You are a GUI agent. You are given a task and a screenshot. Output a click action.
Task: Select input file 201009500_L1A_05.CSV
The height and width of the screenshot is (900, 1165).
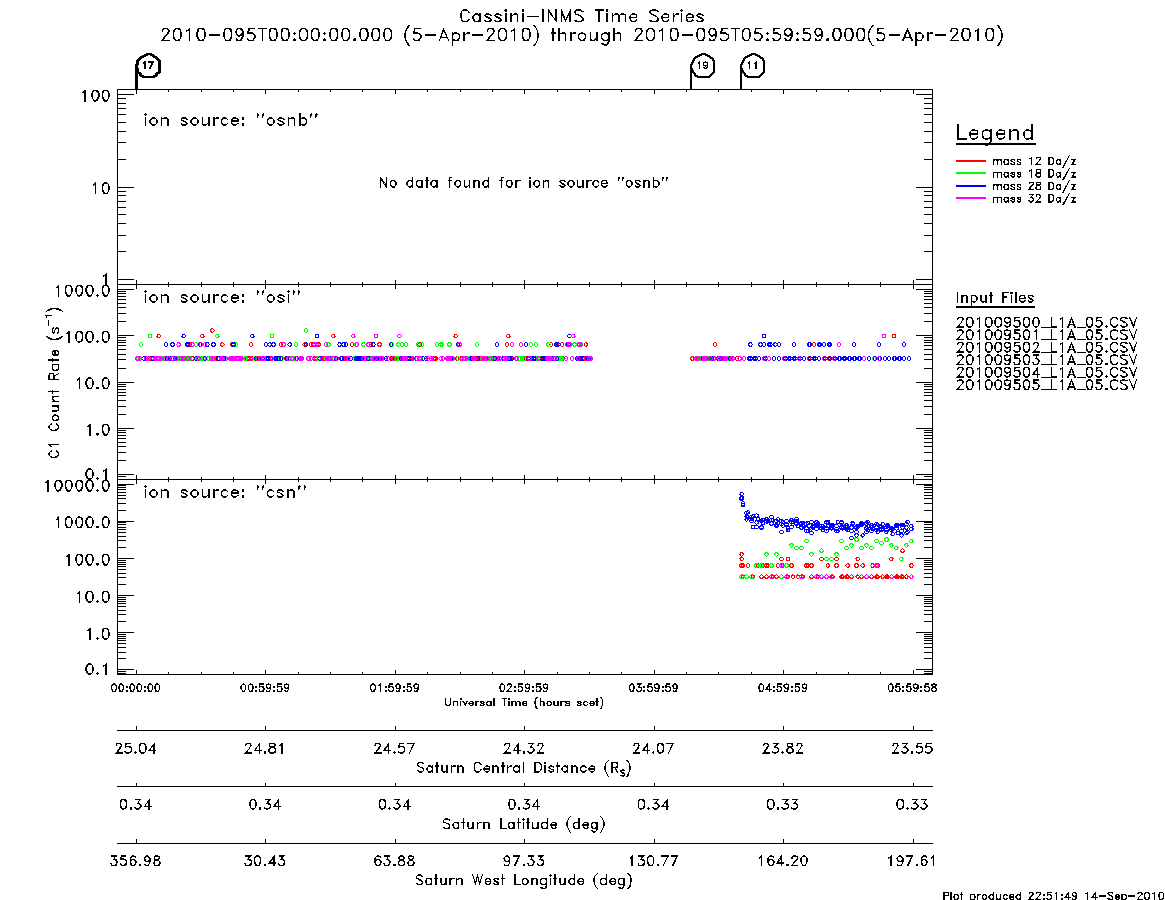pos(1046,323)
